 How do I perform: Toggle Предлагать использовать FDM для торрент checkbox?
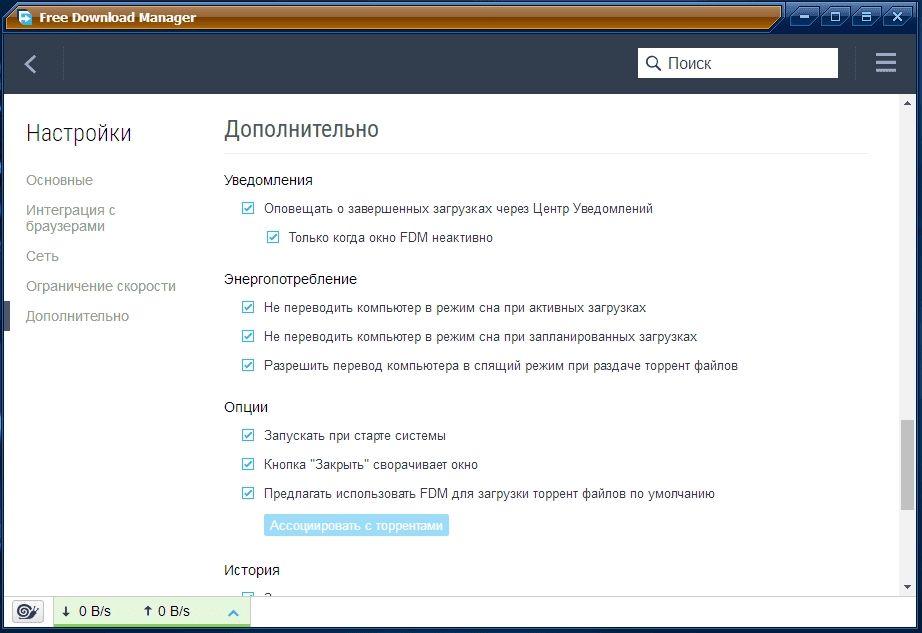point(248,493)
